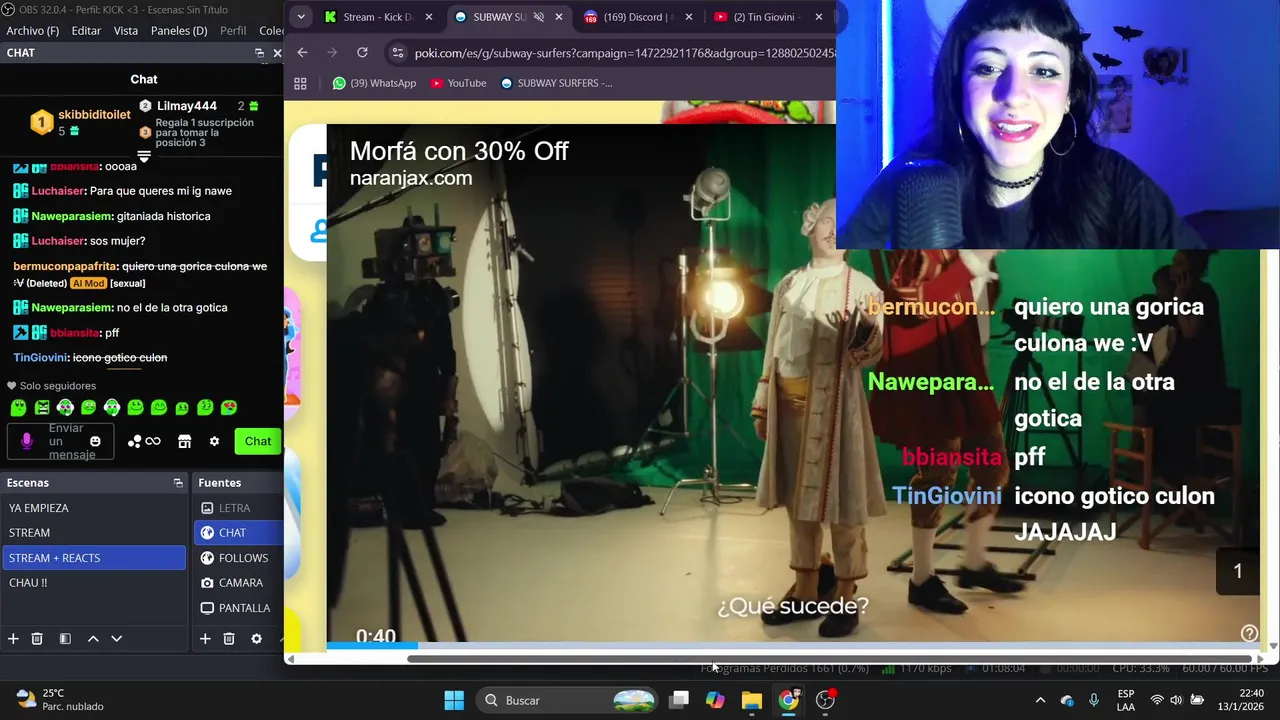Close the Discord tab
1280x720 pixels.
point(689,17)
